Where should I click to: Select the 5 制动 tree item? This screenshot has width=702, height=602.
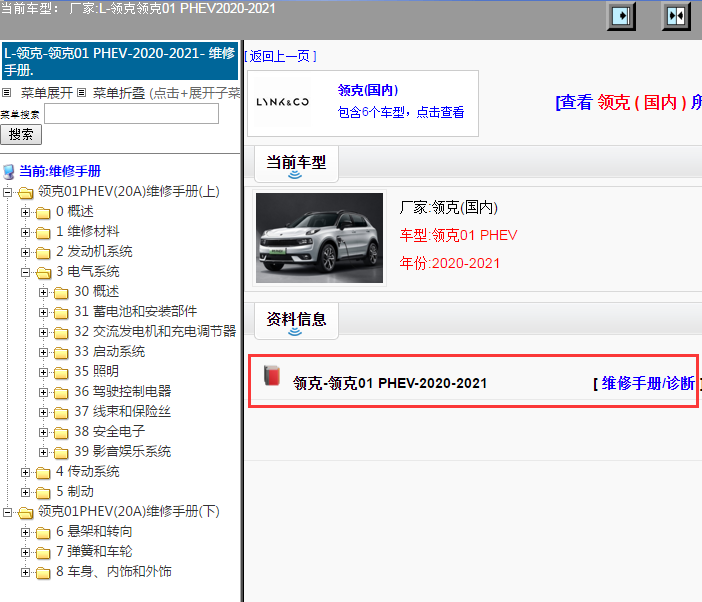(75, 492)
